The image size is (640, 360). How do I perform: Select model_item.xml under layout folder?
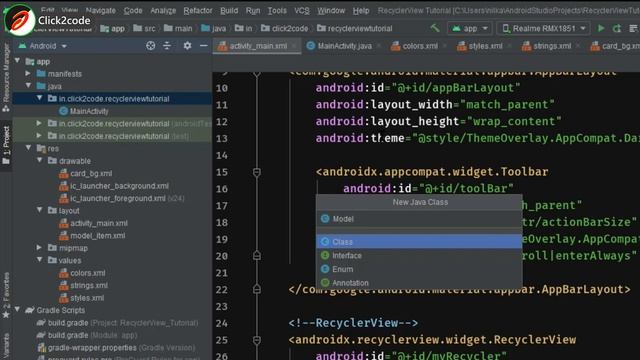pyautogui.click(x=92, y=236)
